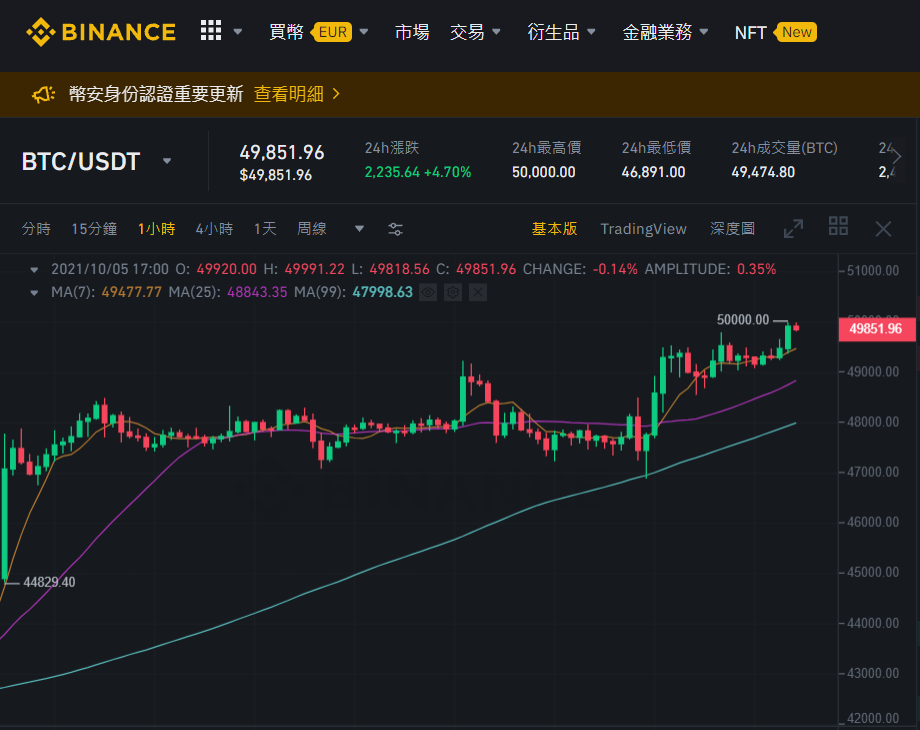Toggle MA indicator visibility eye icon
The width and height of the screenshot is (920, 730).
[428, 292]
